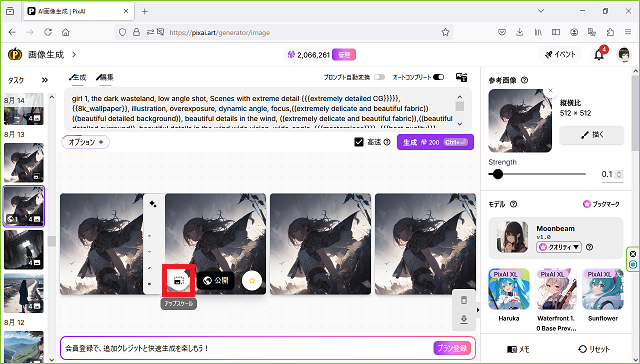Collapse the タスク panel with double chevron
The width and height of the screenshot is (640, 364).
(45, 80)
